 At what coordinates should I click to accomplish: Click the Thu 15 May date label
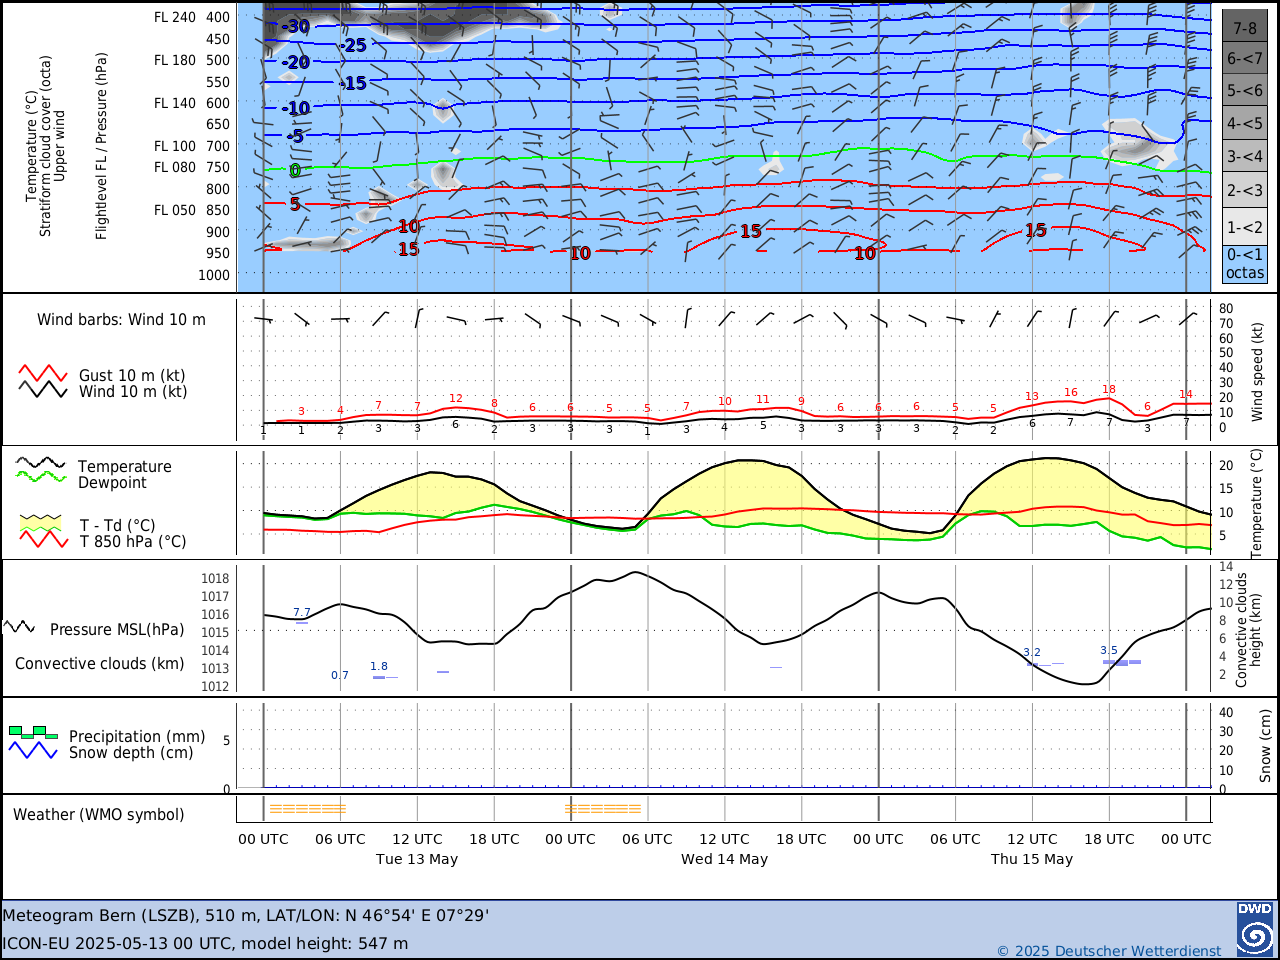(x=1032, y=859)
